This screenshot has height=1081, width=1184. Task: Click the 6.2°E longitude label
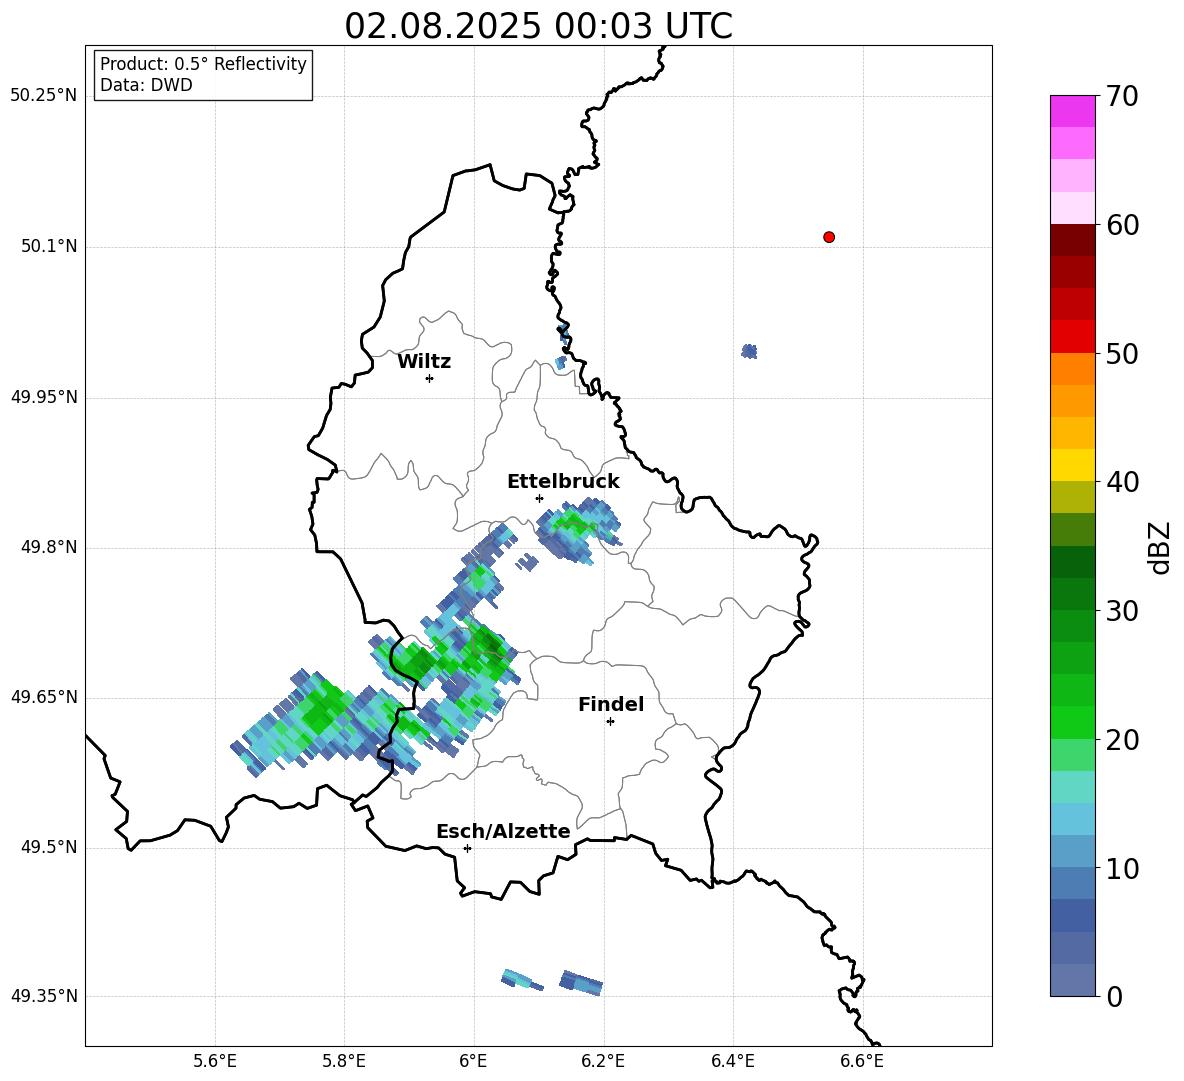[x=603, y=1061]
